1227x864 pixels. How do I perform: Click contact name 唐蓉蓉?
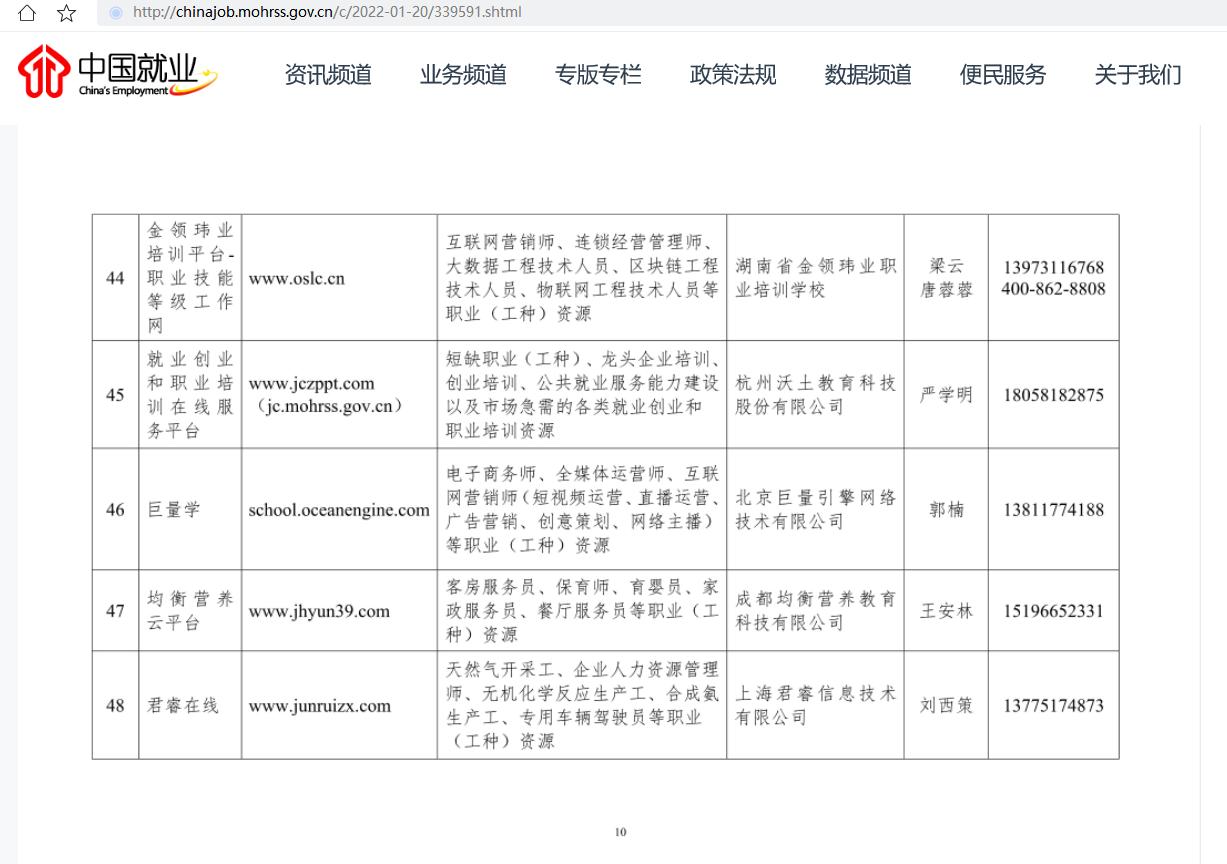pyautogui.click(x=946, y=290)
